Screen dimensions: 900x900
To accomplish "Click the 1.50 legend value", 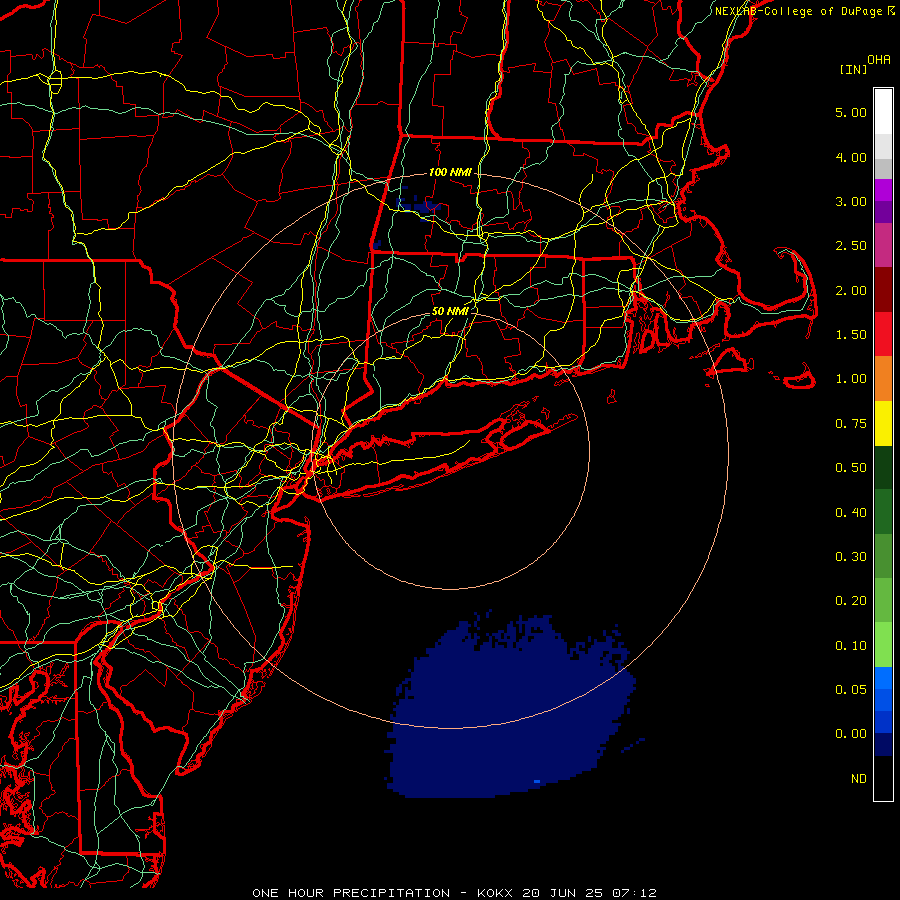I will pyautogui.click(x=851, y=335).
